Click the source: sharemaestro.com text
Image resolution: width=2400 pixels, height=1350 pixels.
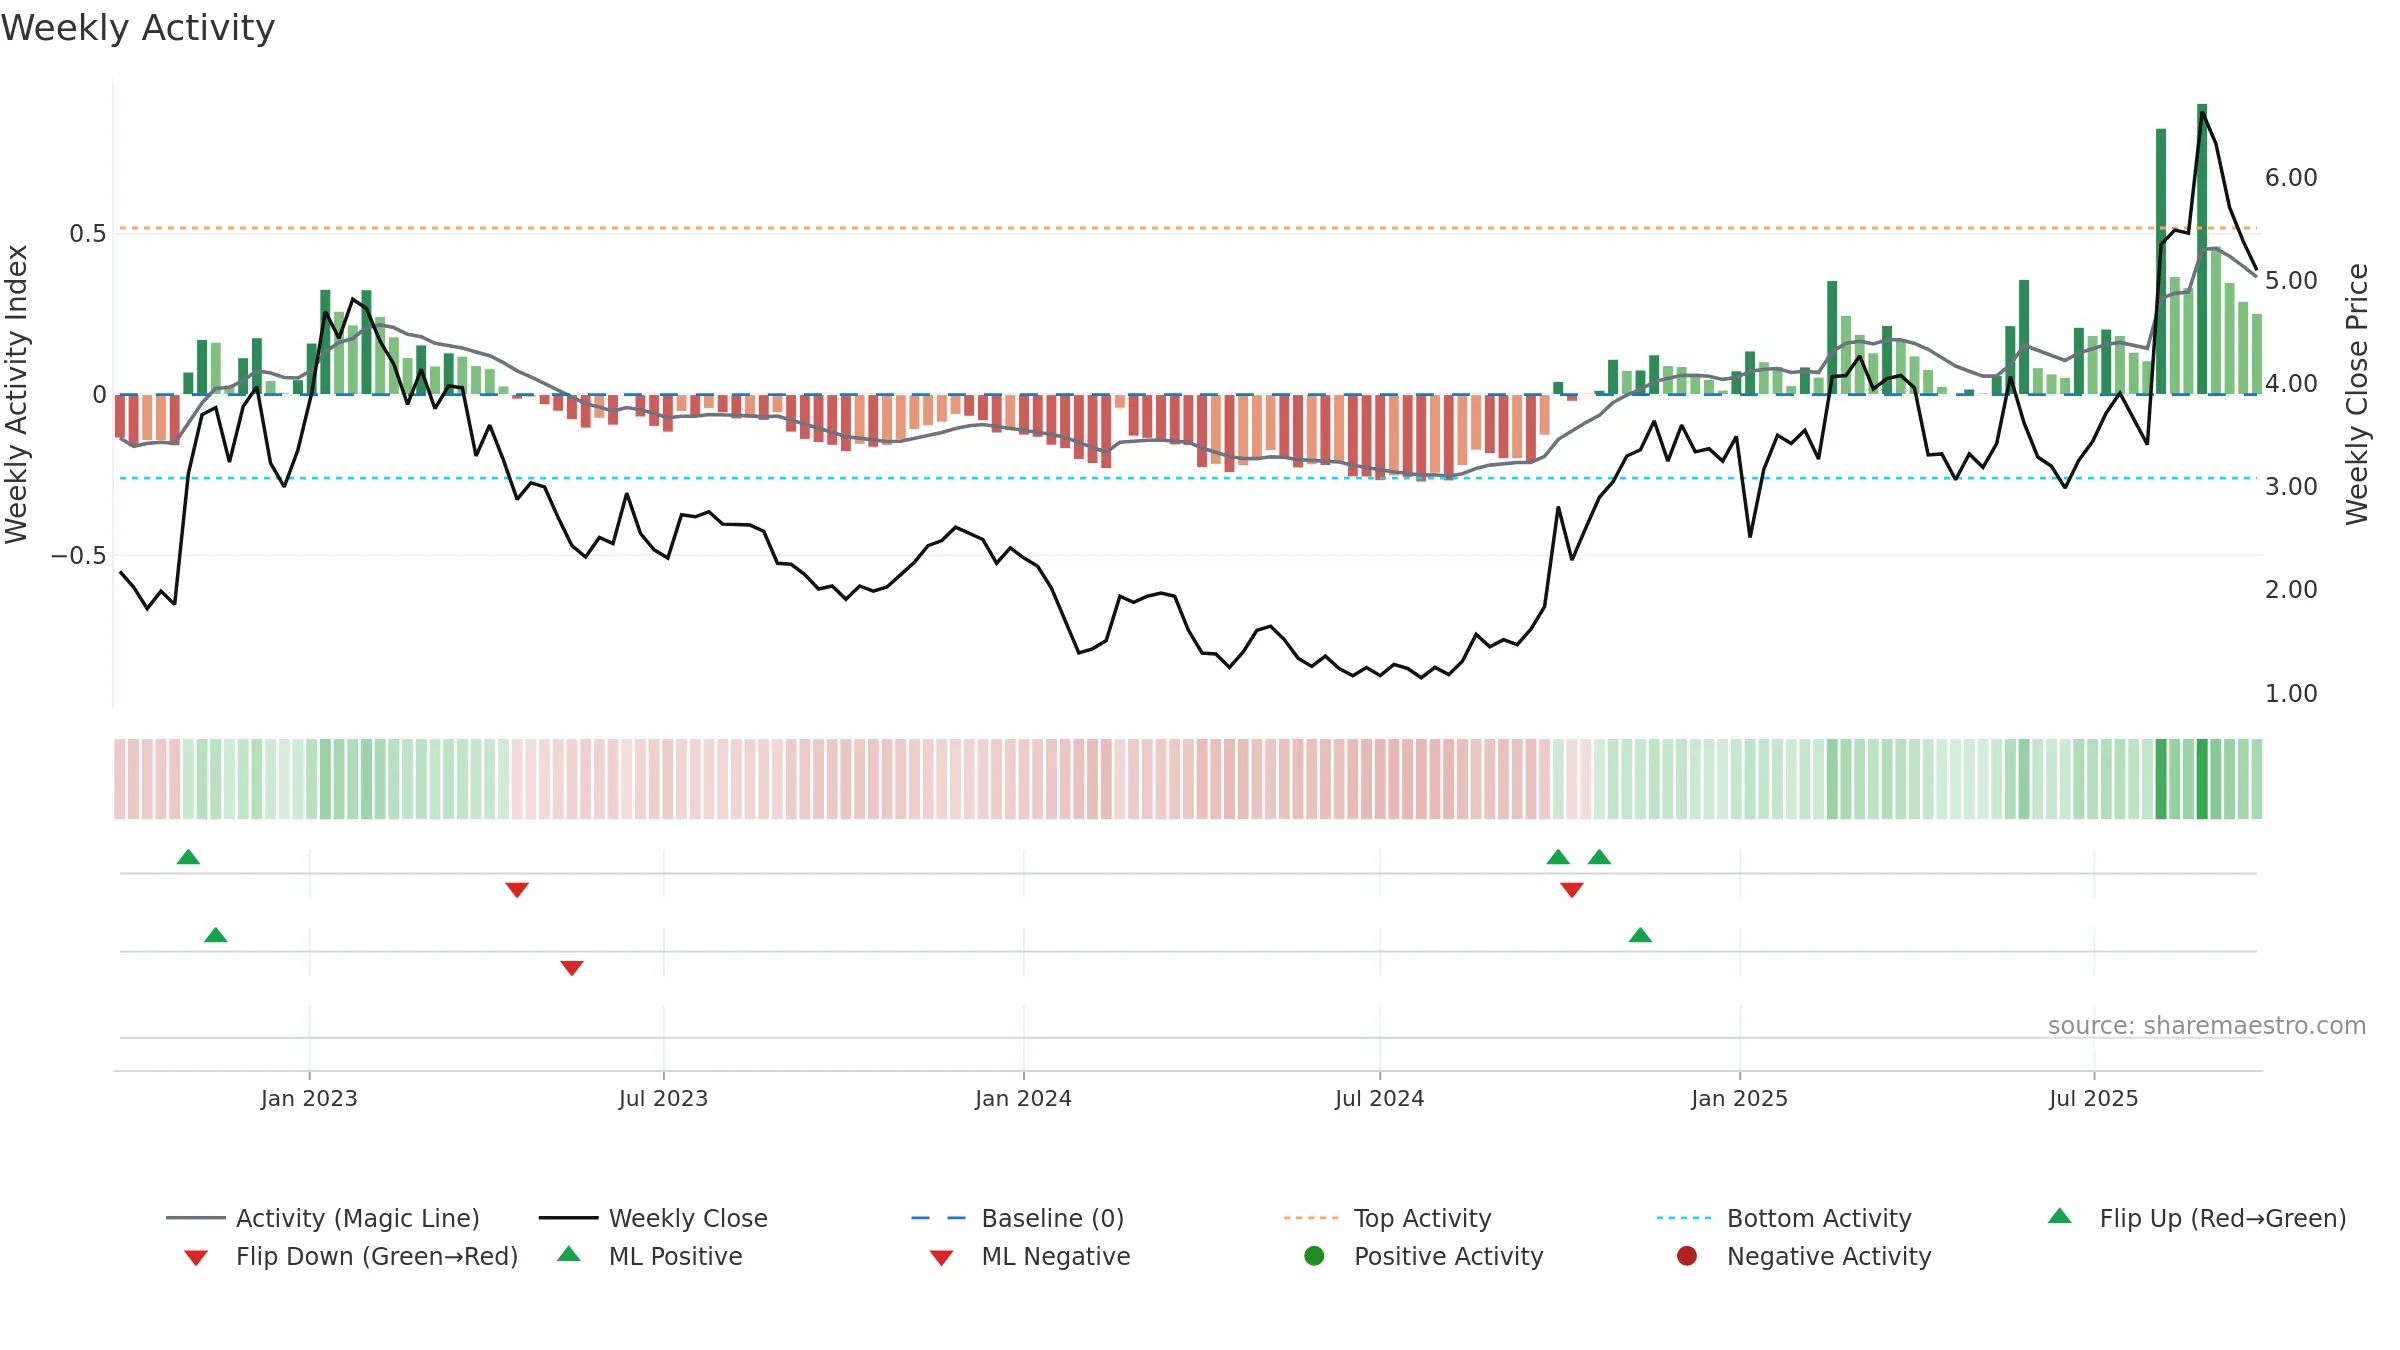coord(2207,1025)
